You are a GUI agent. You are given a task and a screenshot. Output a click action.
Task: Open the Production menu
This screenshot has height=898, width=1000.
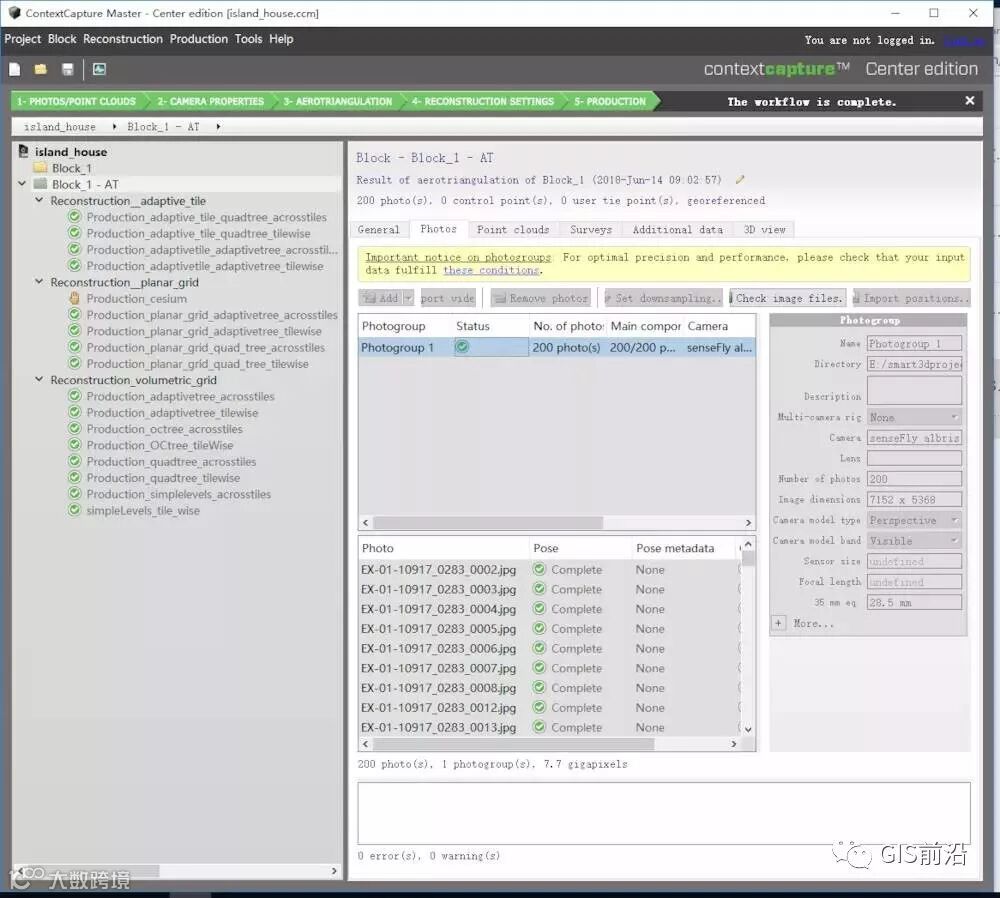[198, 39]
